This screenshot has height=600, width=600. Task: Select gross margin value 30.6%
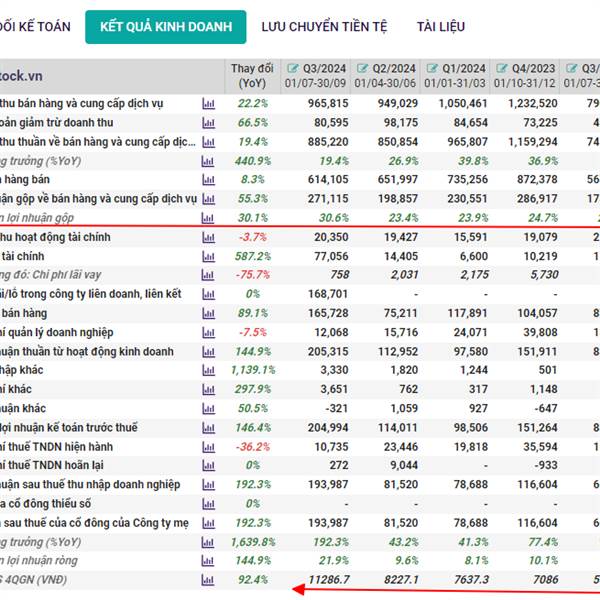(334, 218)
